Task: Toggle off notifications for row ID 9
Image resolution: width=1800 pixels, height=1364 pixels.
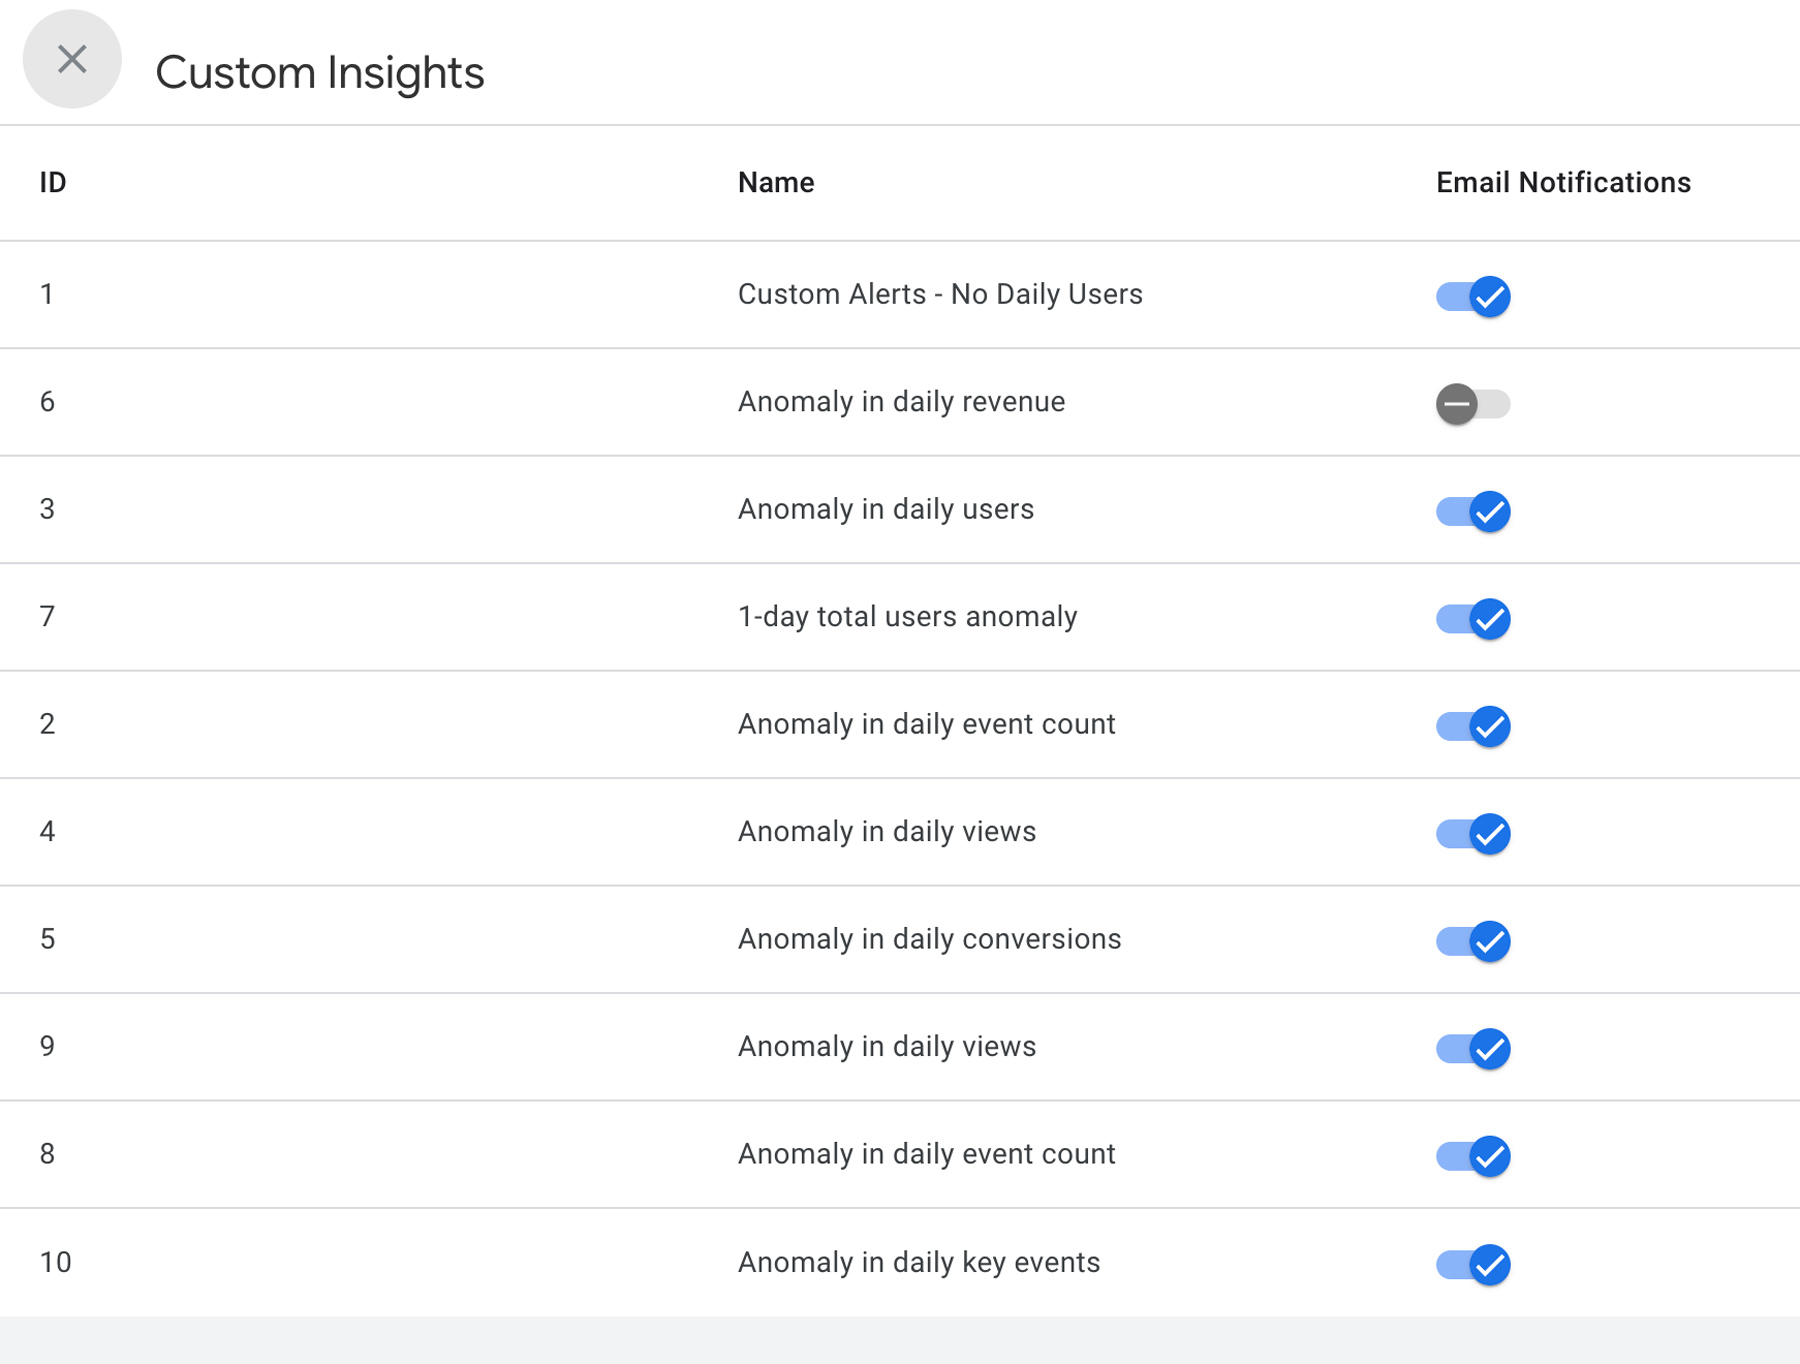Action: pyautogui.click(x=1471, y=1049)
